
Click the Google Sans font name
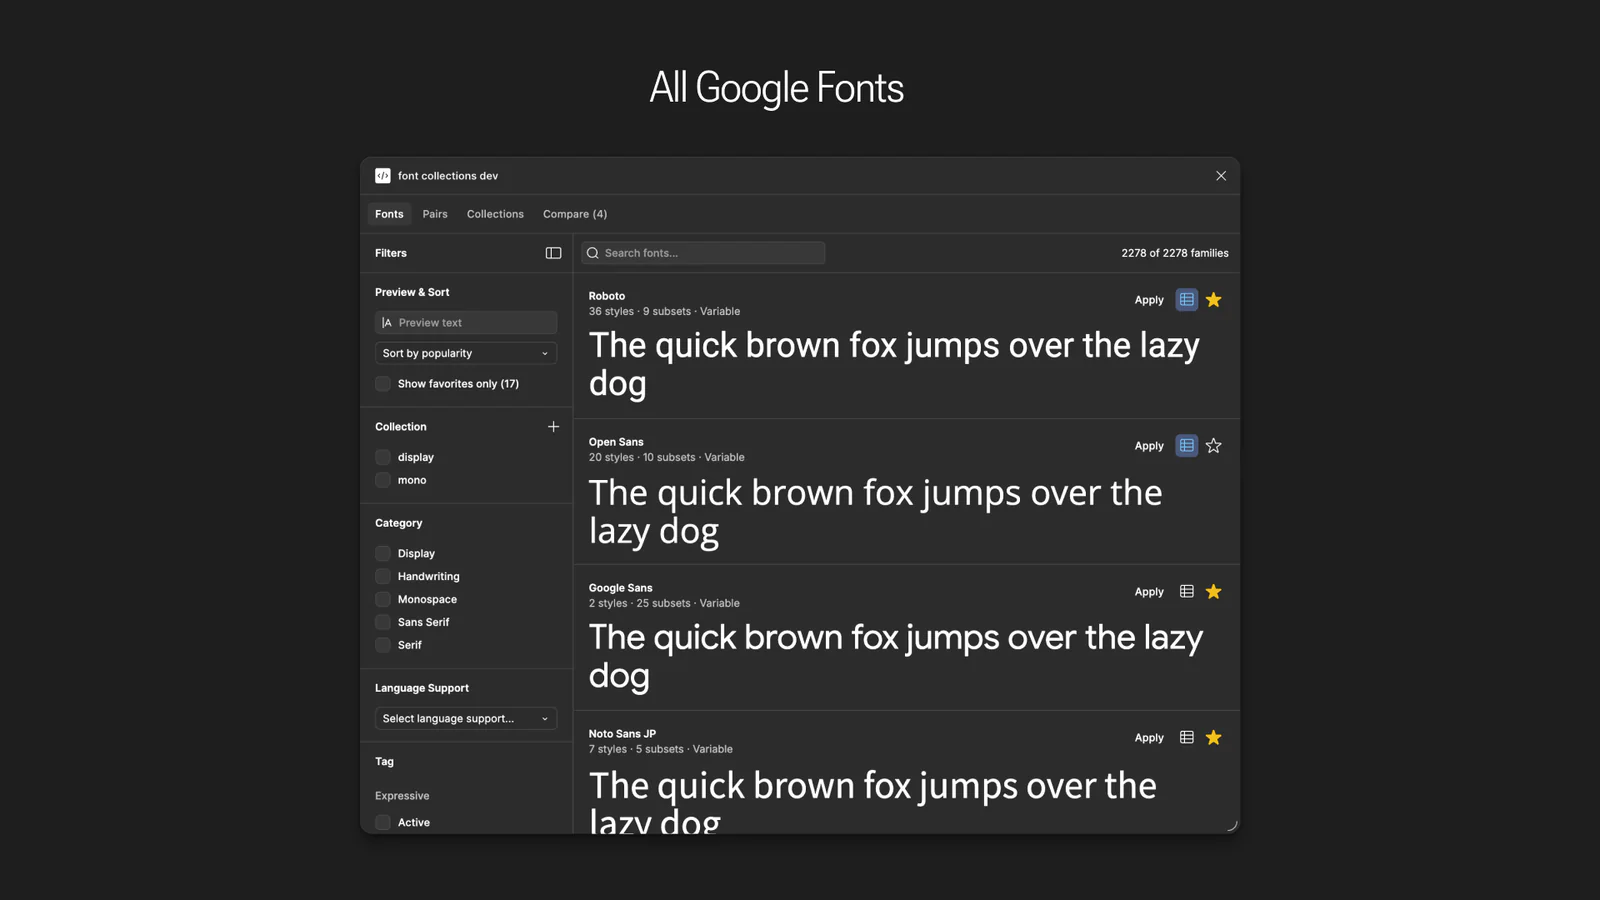click(x=621, y=588)
